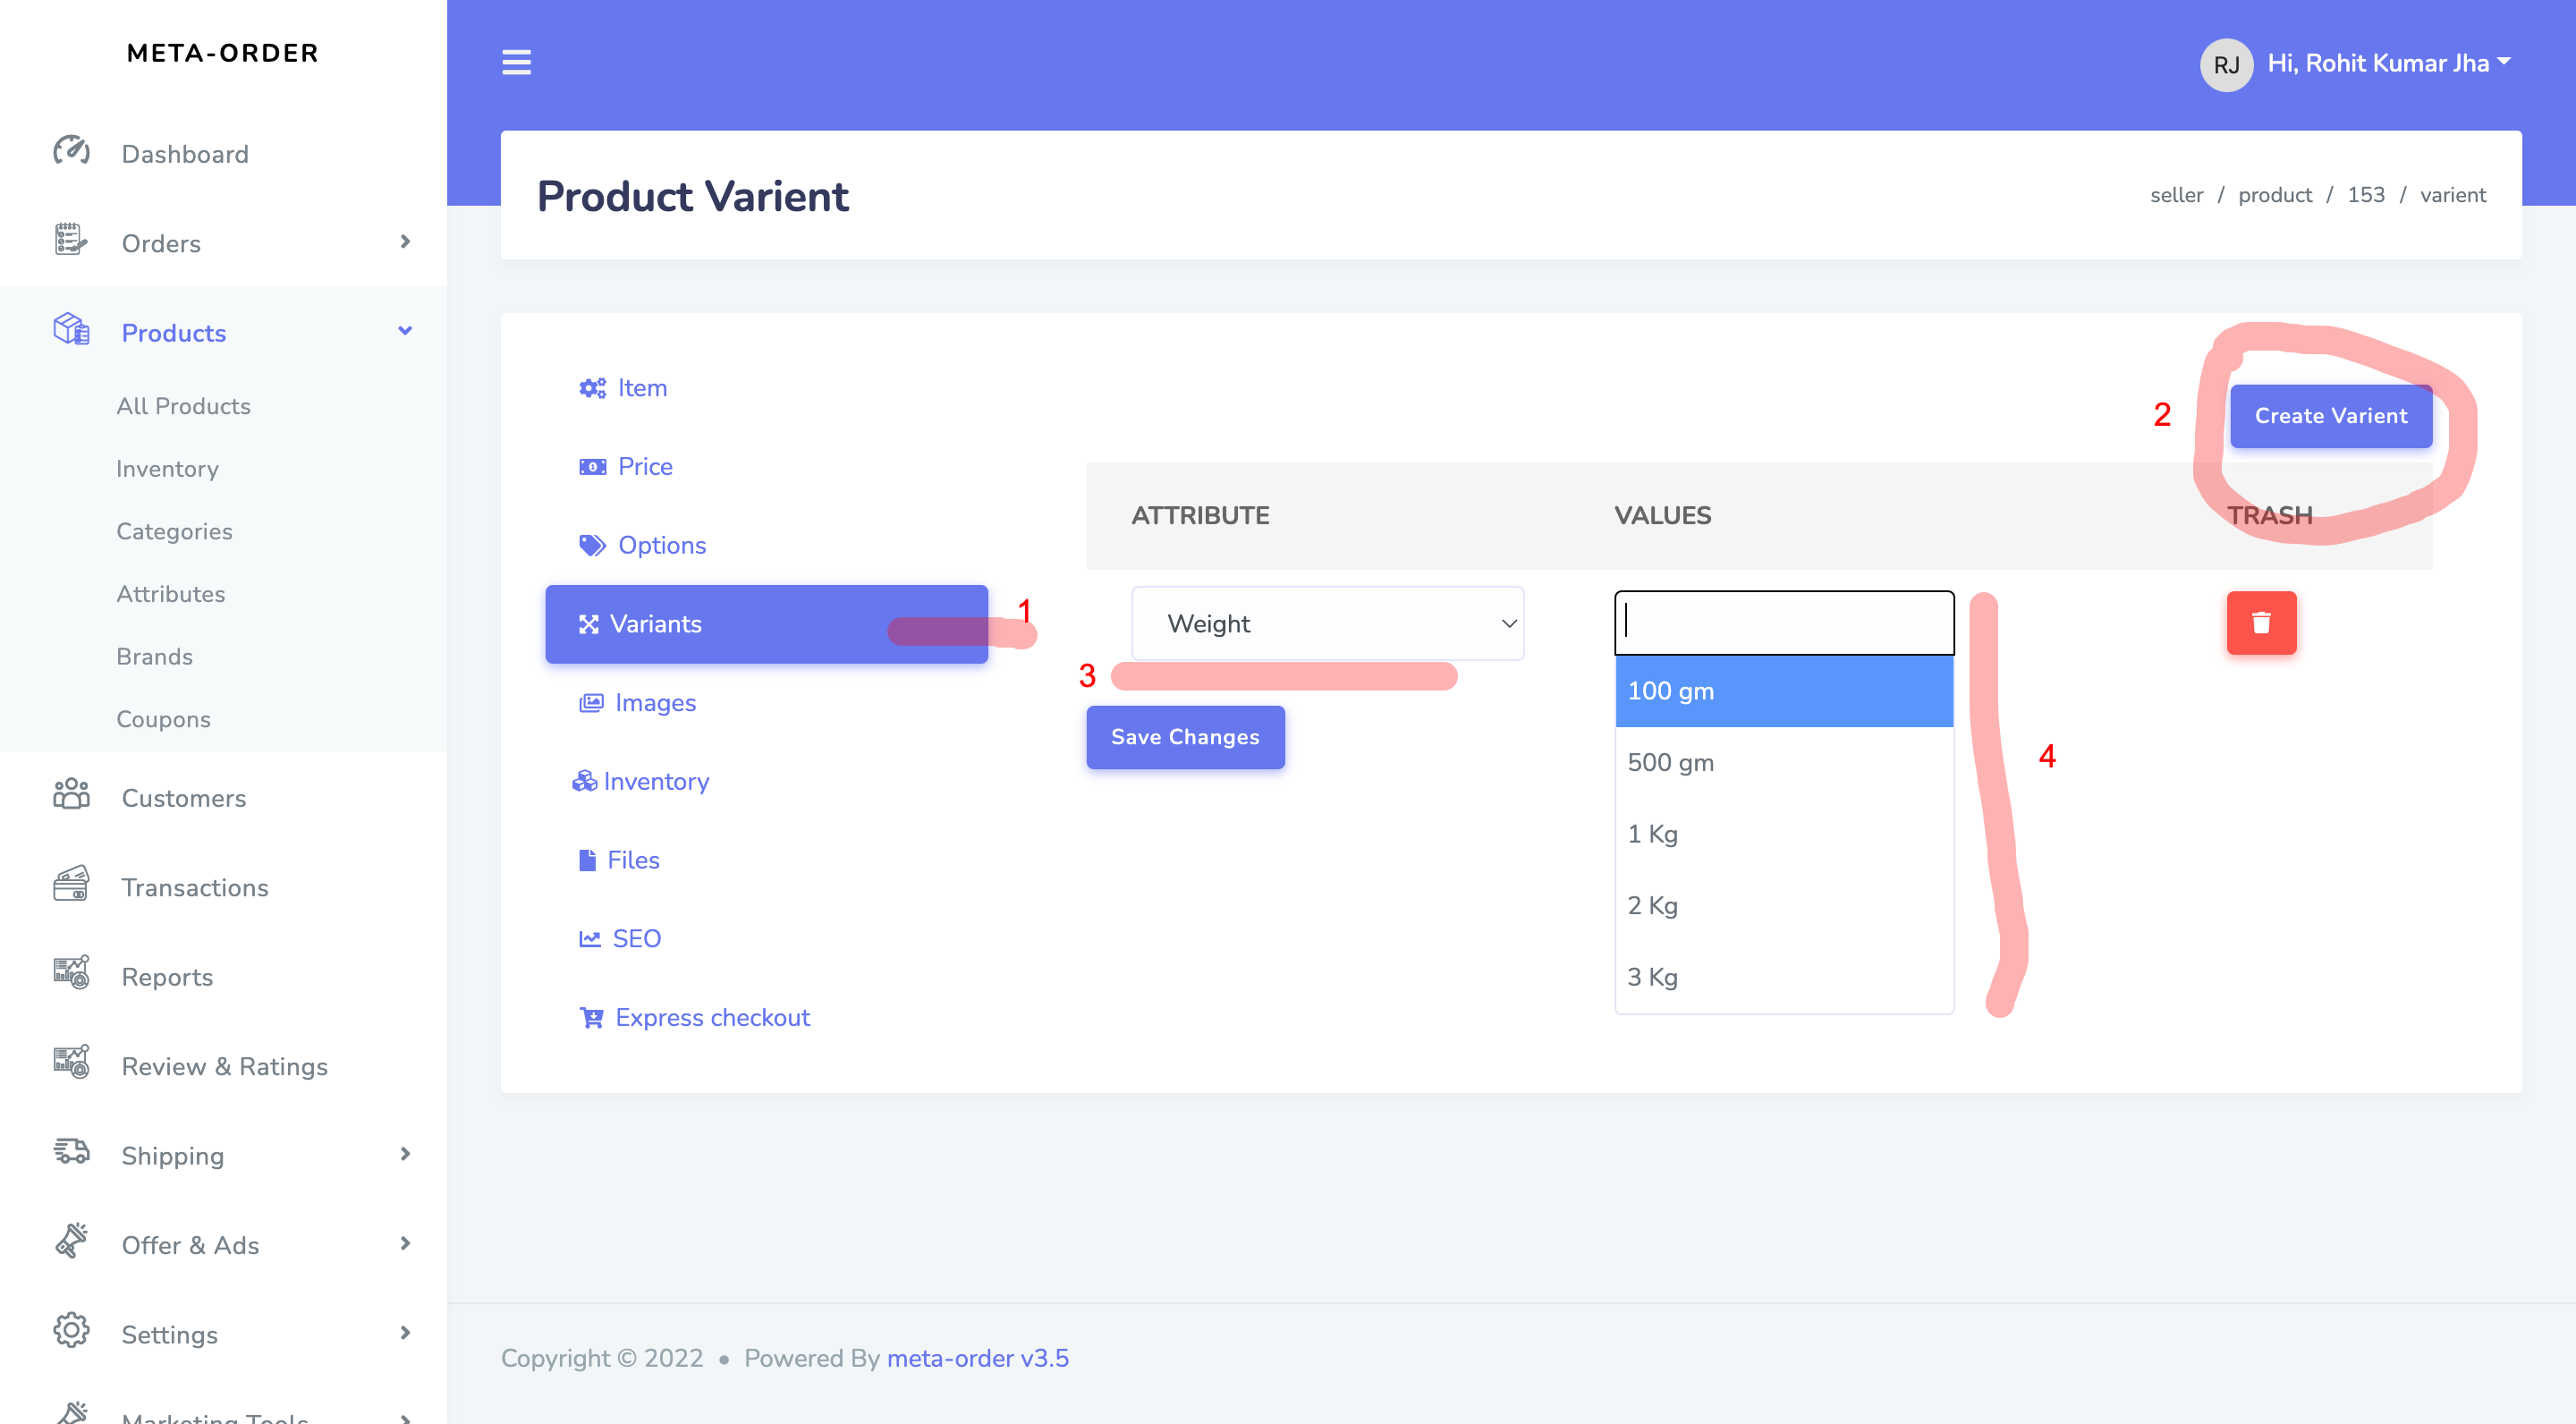The height and width of the screenshot is (1424, 2576).
Task: Switch to the Images tab
Action: tap(654, 703)
